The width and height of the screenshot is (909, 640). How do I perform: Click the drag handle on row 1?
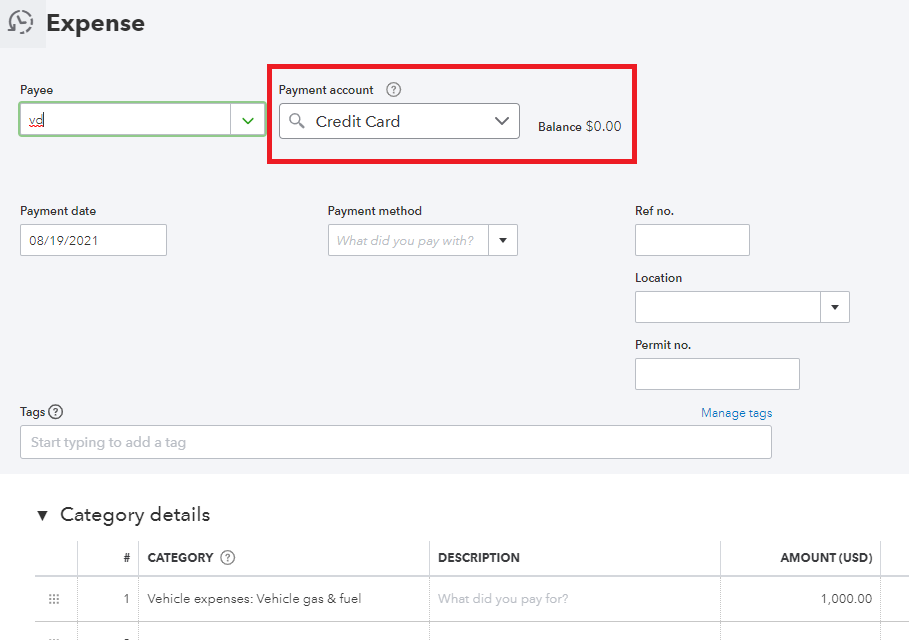54,599
